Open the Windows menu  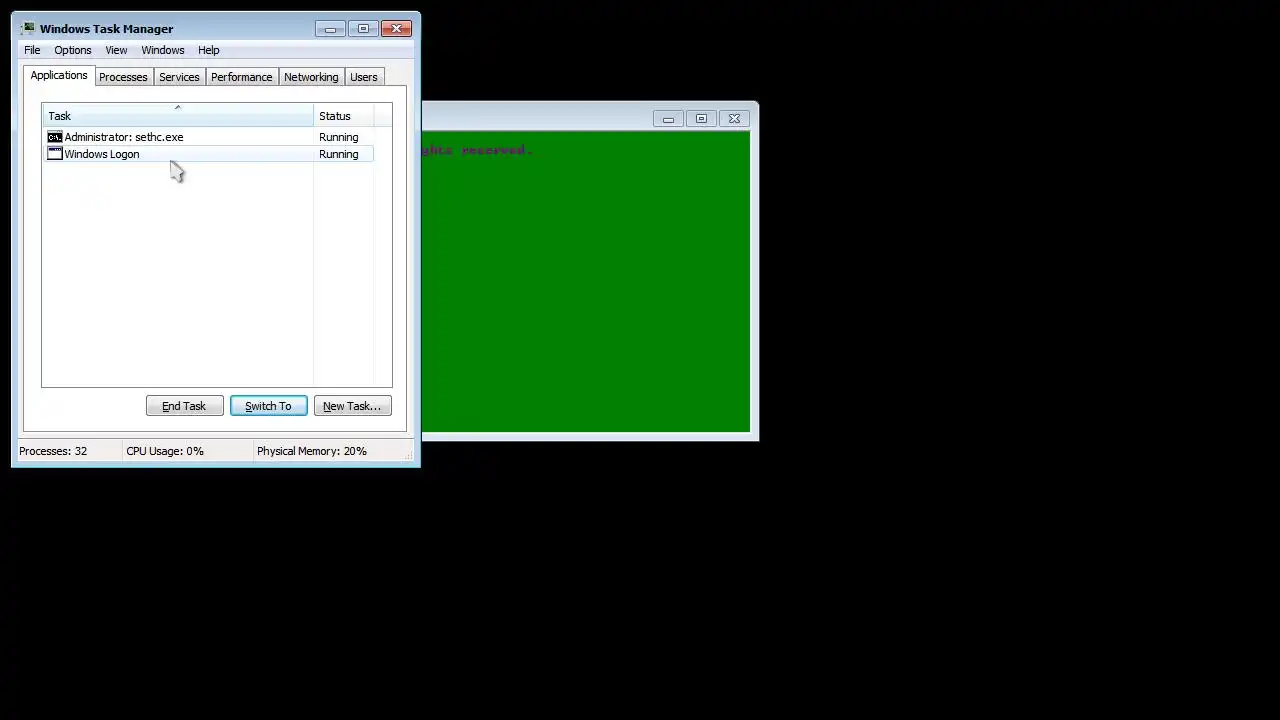point(162,50)
